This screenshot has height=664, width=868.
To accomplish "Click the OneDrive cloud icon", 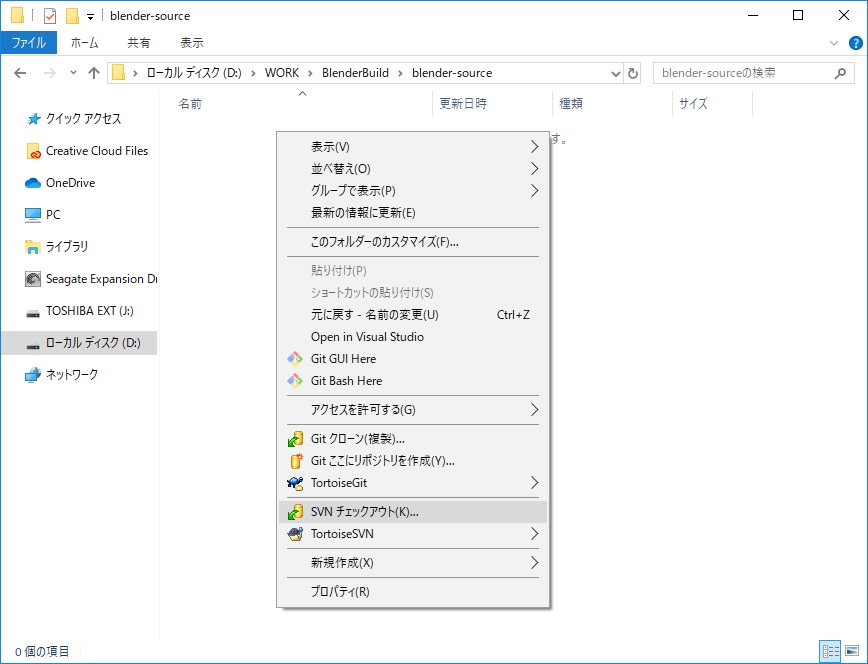I will click(33, 183).
